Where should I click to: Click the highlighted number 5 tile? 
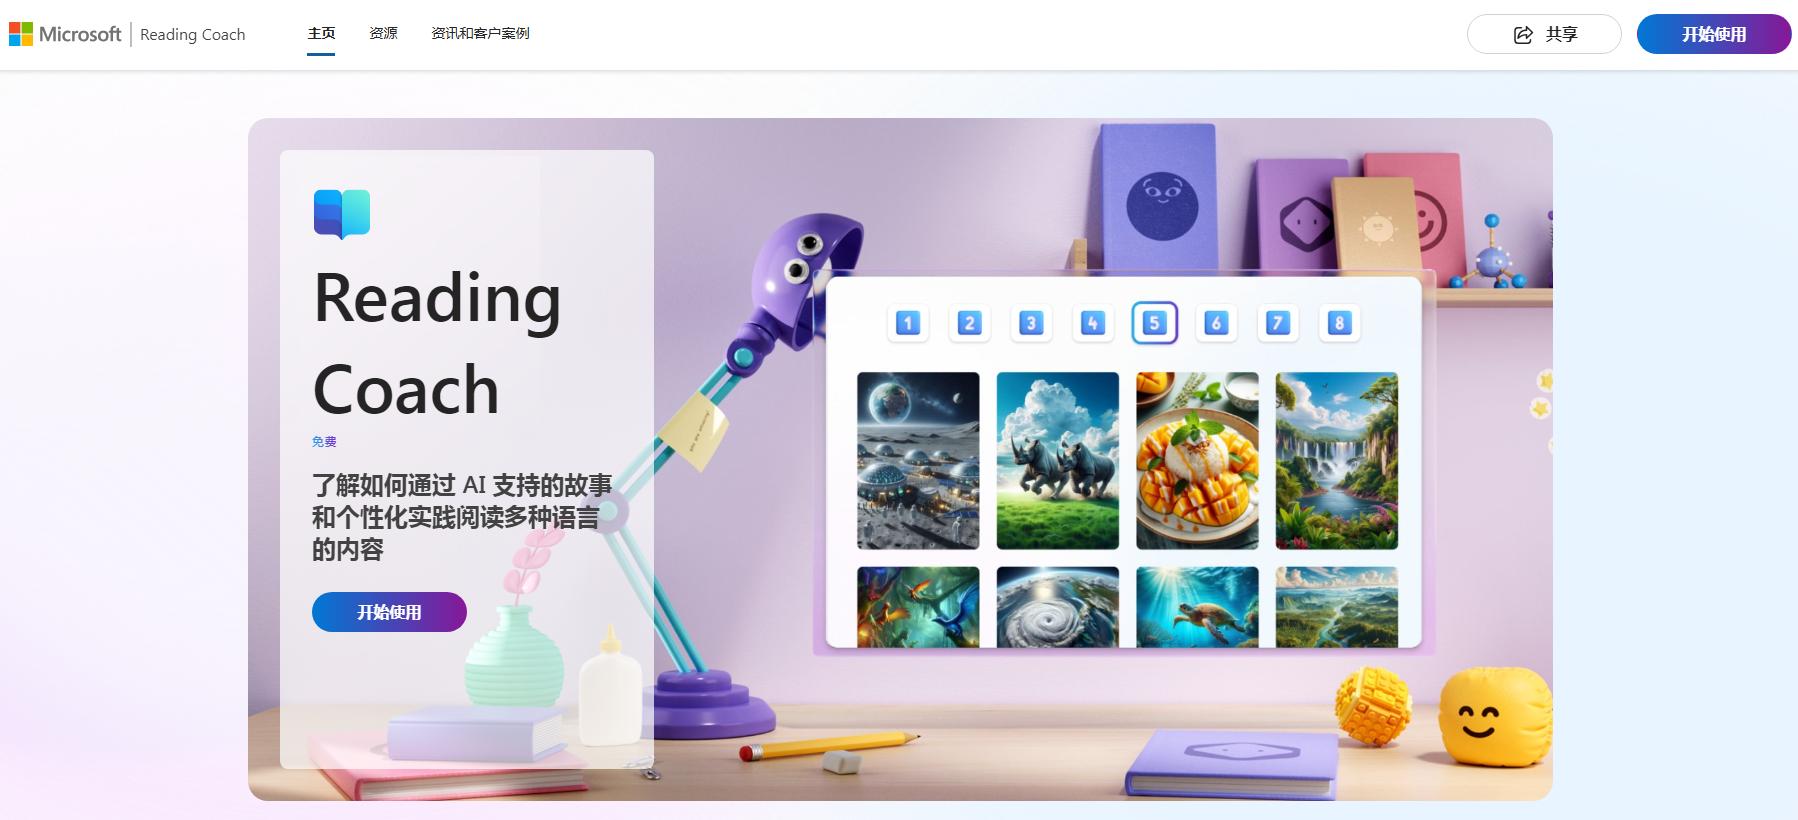[1154, 323]
